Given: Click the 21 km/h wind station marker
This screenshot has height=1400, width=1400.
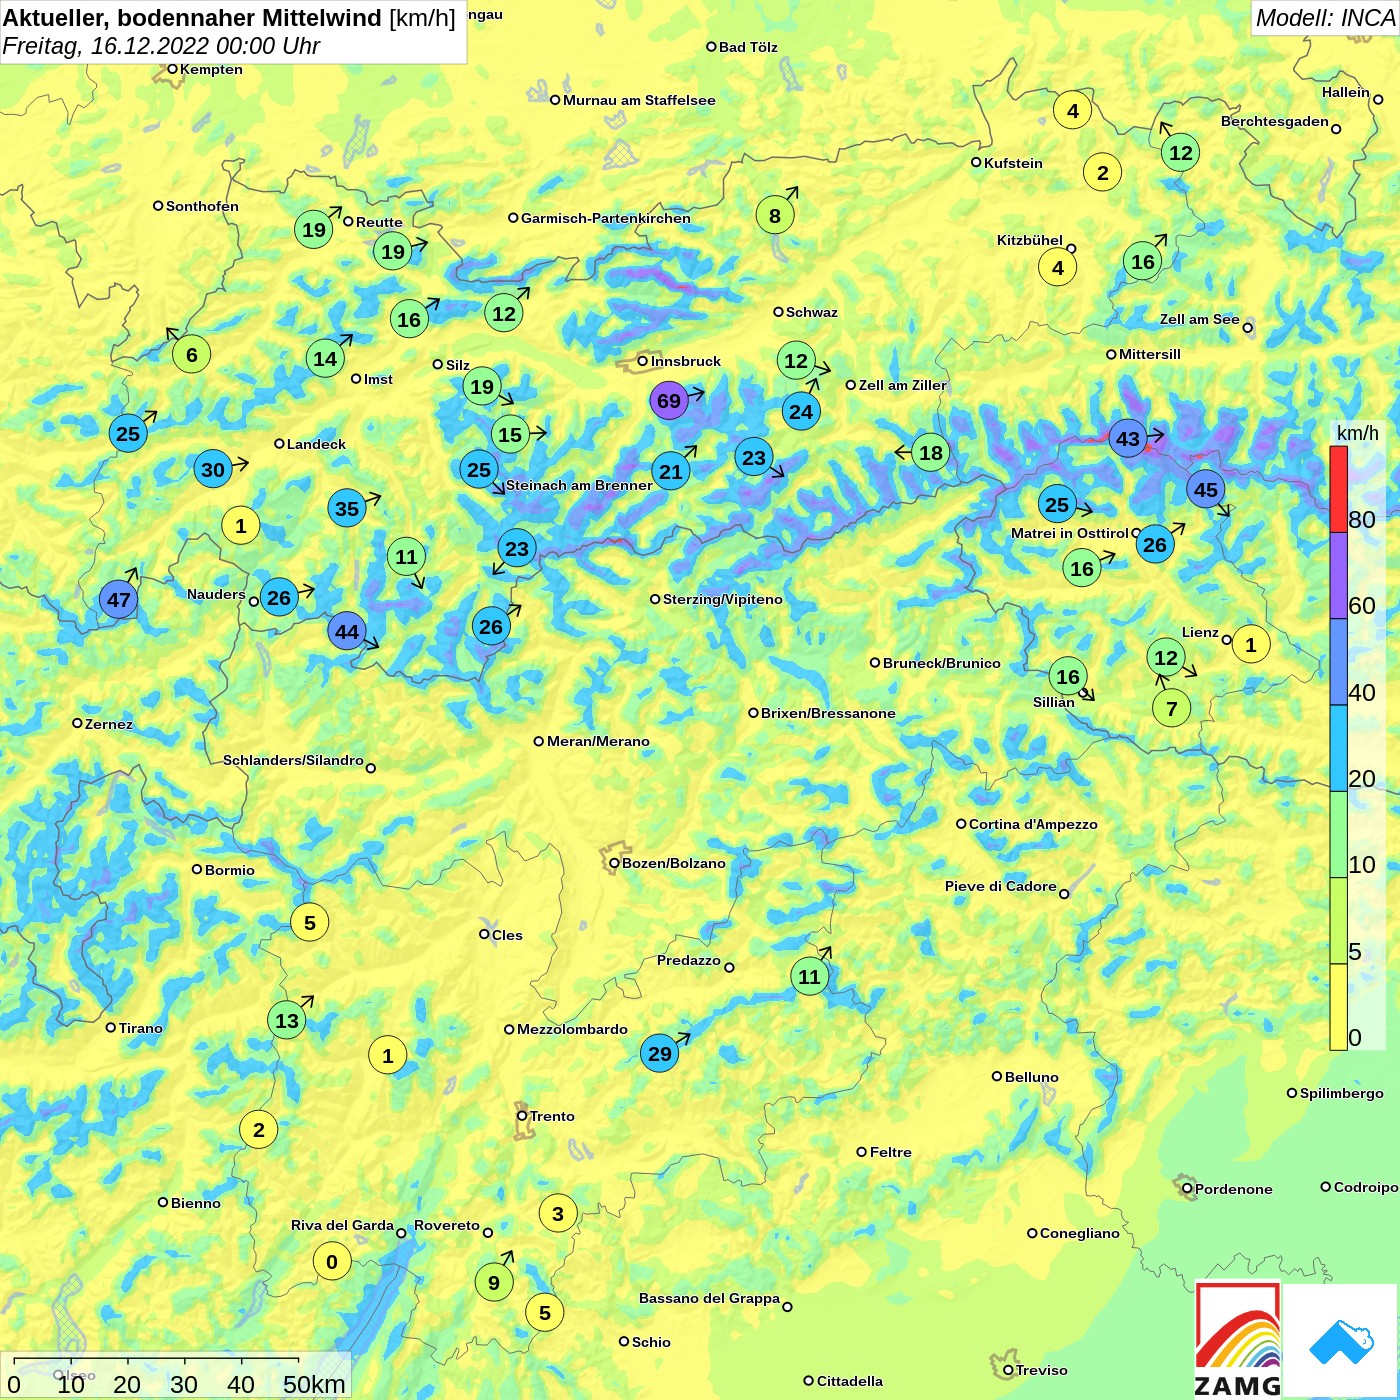Looking at the screenshot, I should point(671,472).
